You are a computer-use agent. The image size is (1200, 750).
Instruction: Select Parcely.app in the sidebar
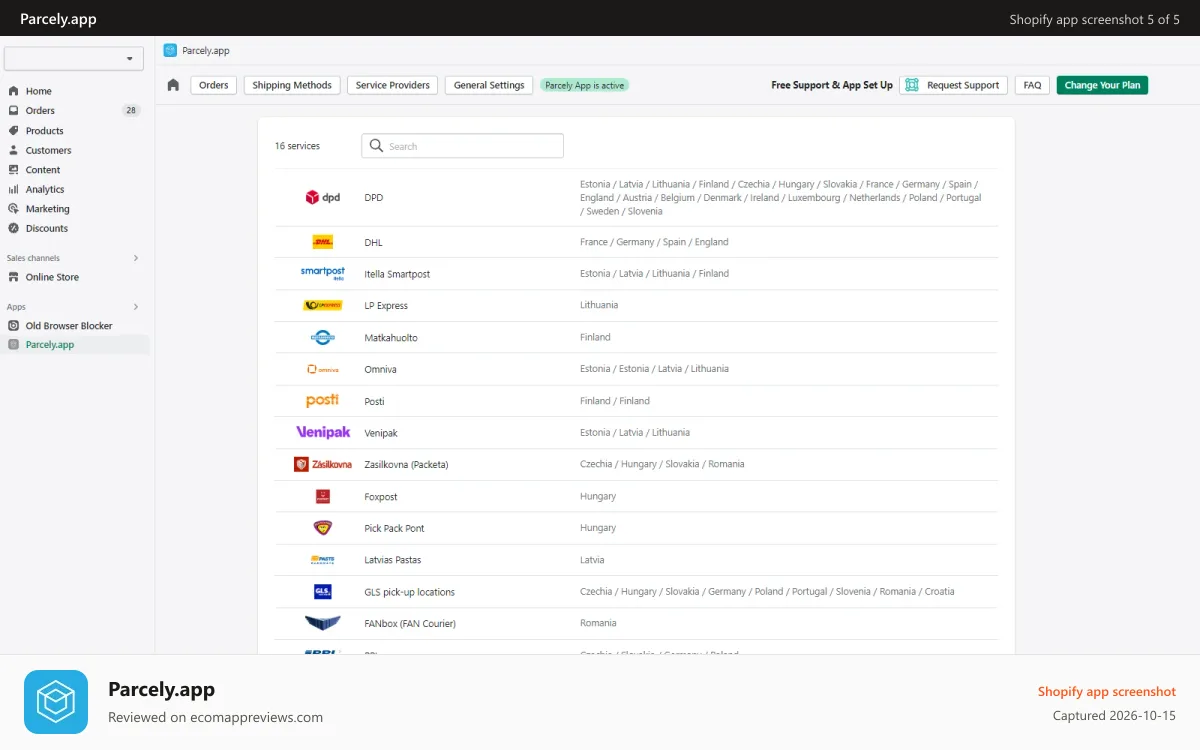pos(76,344)
